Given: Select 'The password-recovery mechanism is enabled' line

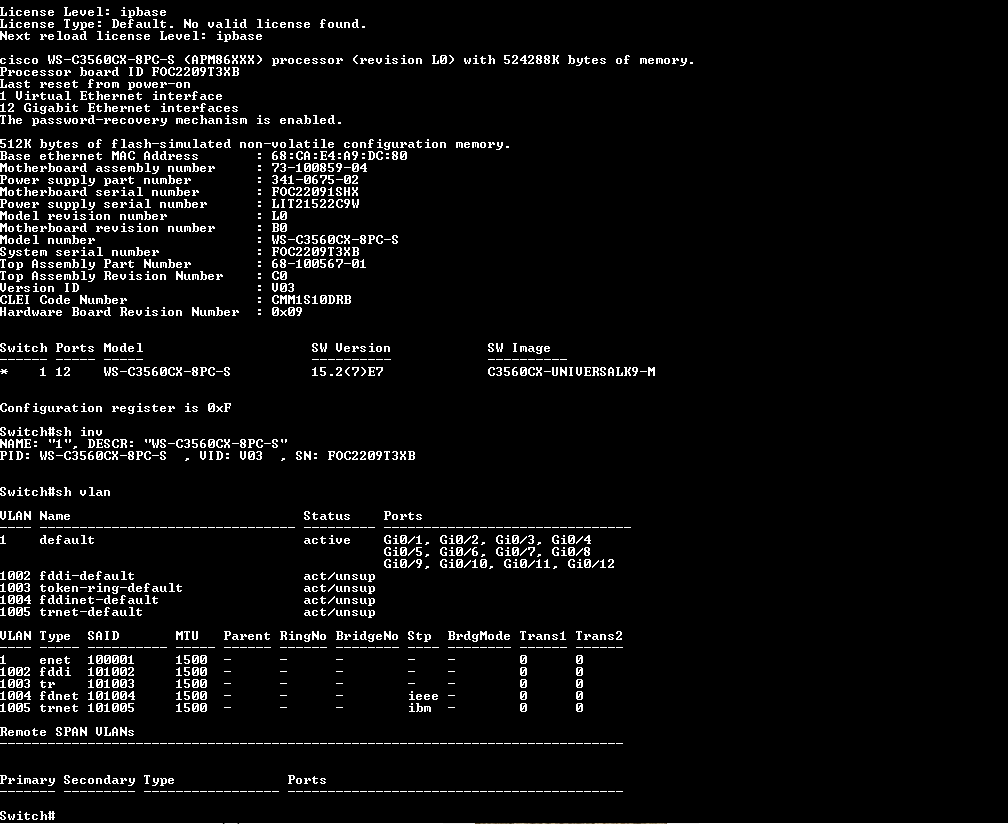Looking at the screenshot, I should (171, 120).
